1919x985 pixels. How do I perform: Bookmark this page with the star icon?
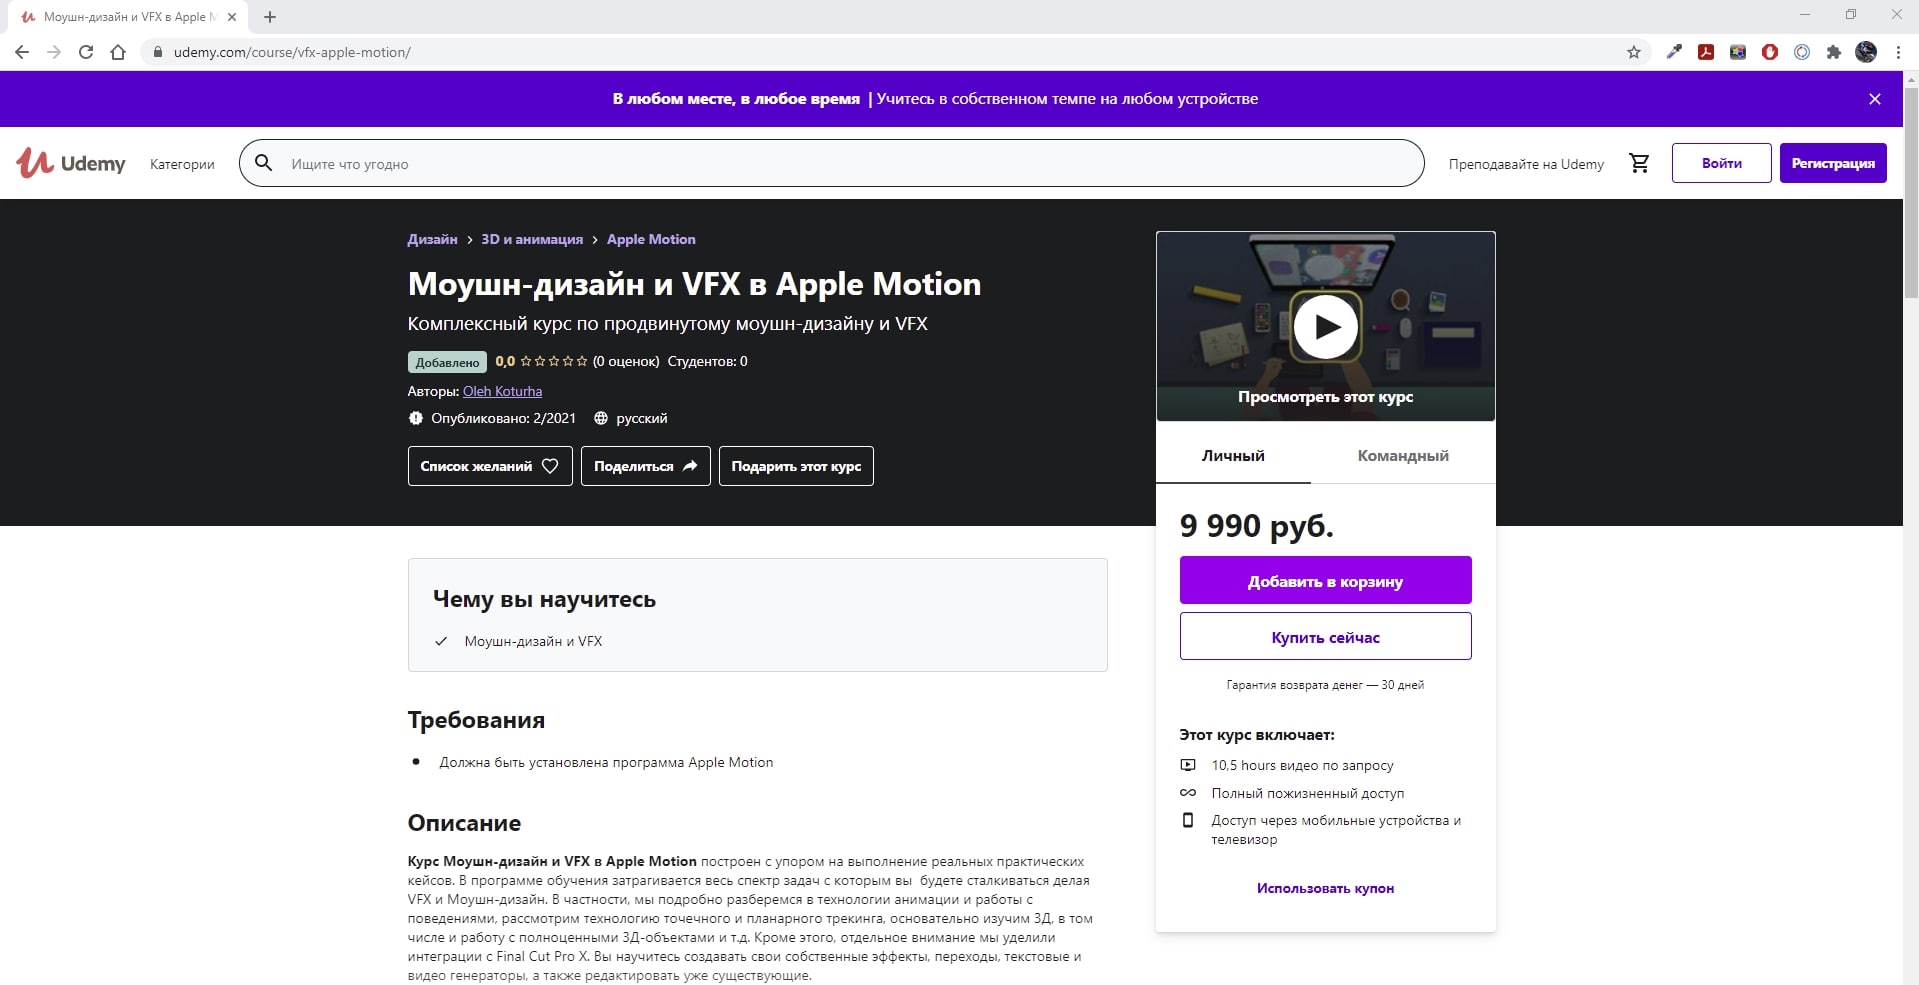1634,52
